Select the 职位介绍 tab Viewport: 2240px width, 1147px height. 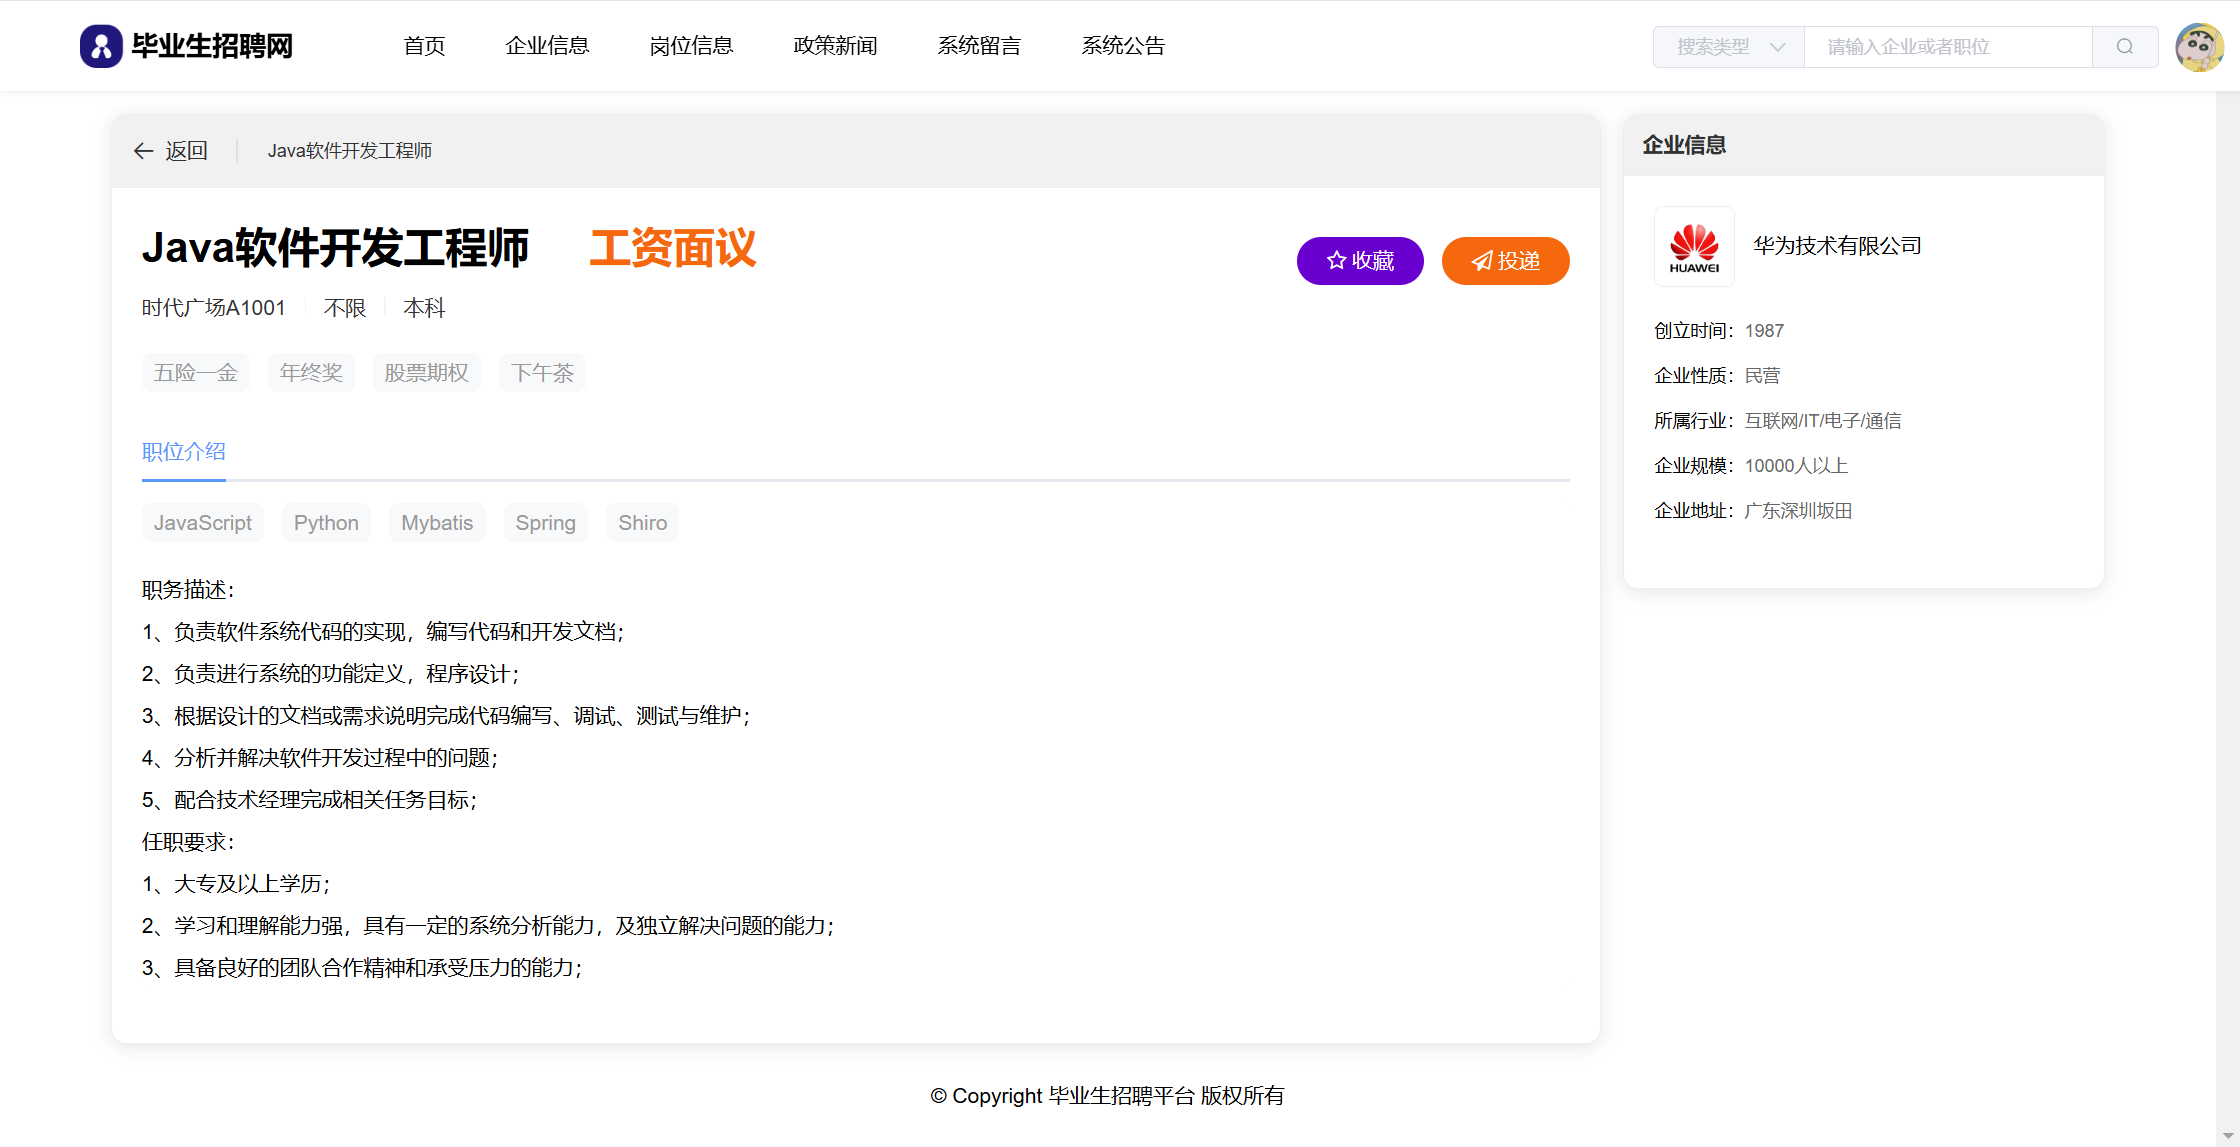point(184,452)
